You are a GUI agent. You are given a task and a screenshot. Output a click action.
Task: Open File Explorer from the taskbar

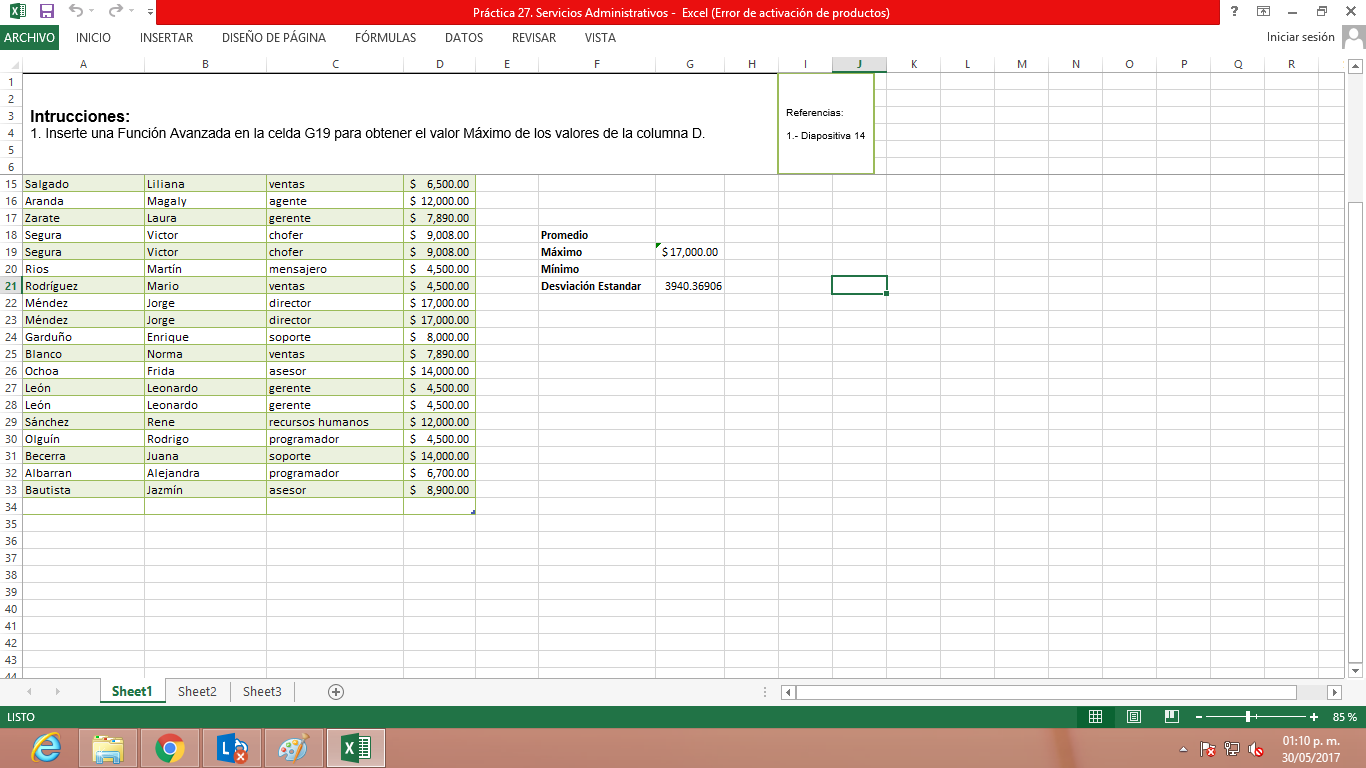pos(108,748)
